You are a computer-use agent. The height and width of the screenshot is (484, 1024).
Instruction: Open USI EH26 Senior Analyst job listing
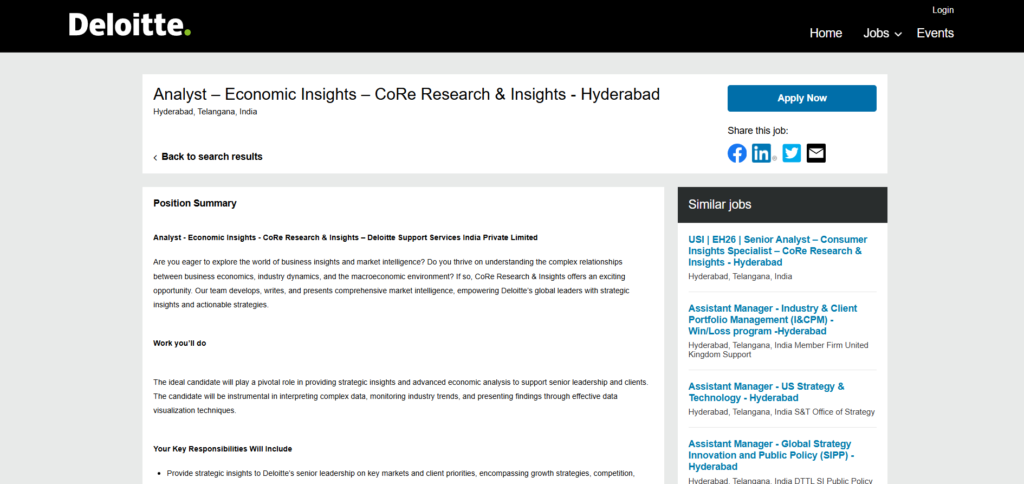pos(777,251)
